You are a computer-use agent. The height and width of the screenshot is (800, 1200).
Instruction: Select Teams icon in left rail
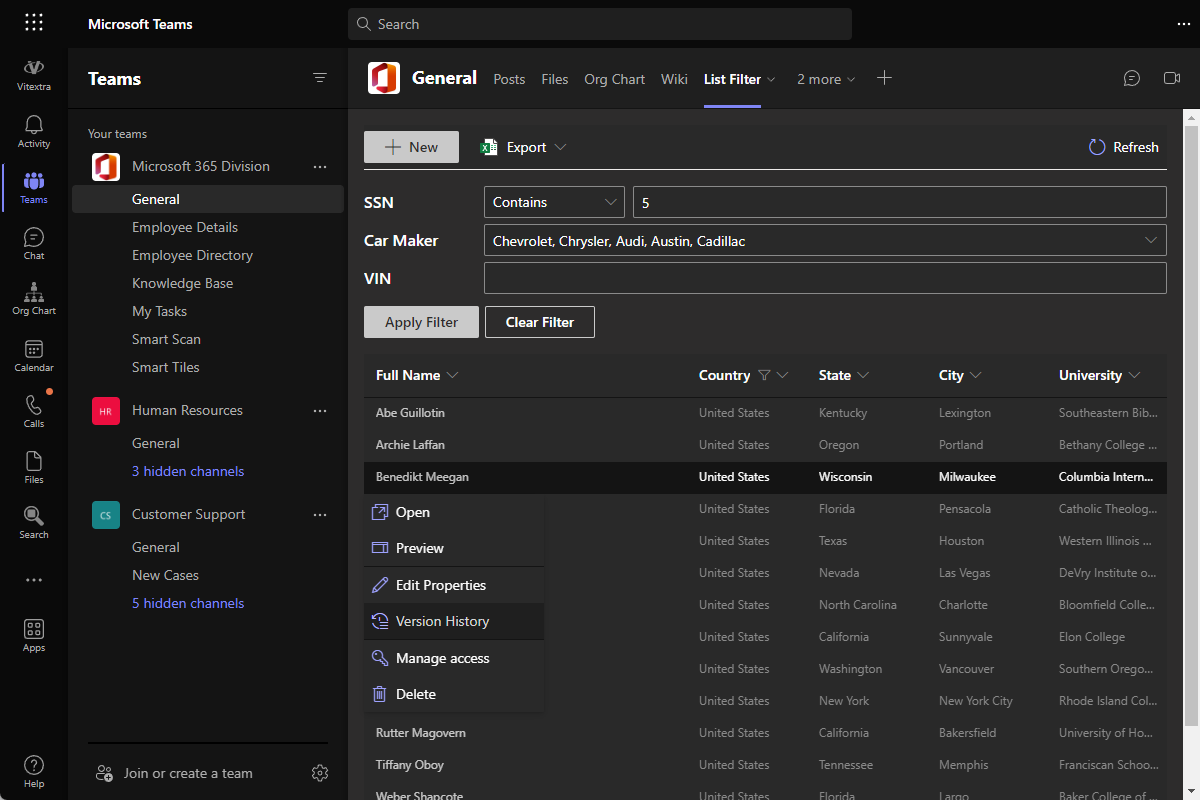click(x=34, y=187)
